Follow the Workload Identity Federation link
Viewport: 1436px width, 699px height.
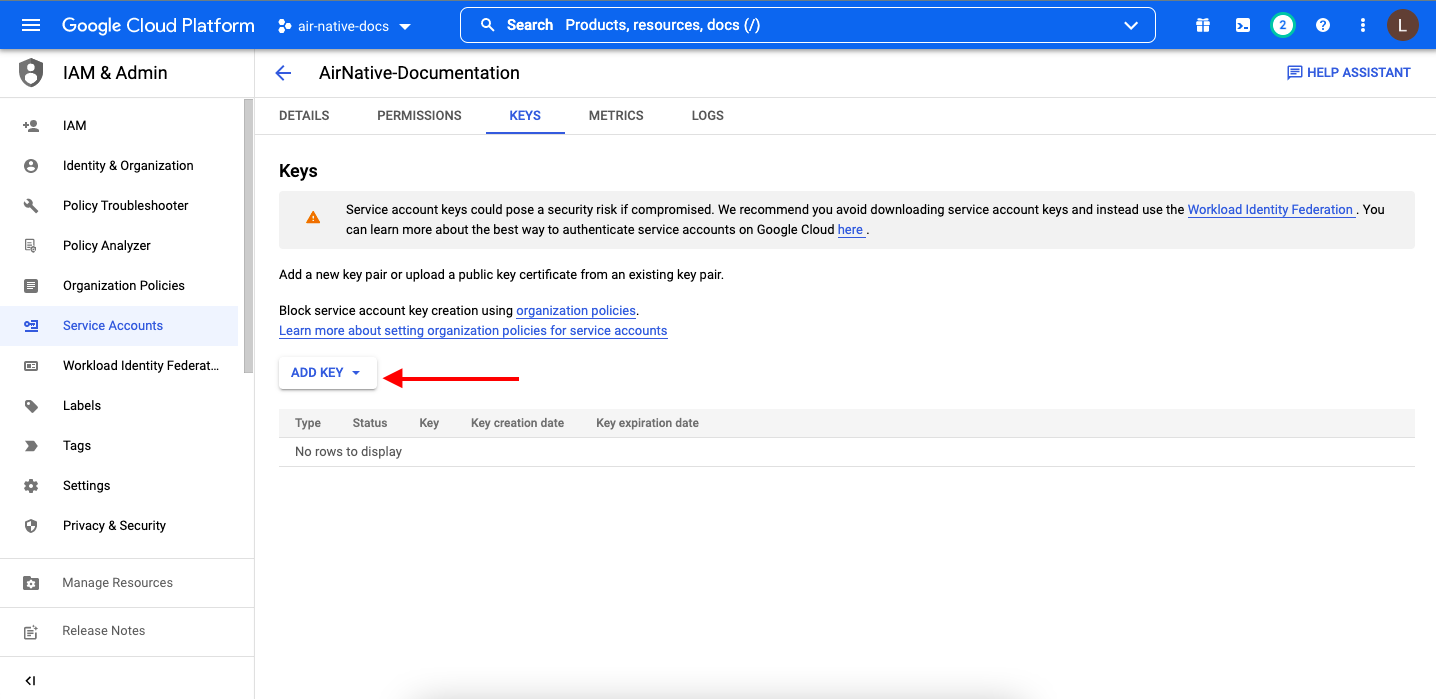tap(1270, 210)
